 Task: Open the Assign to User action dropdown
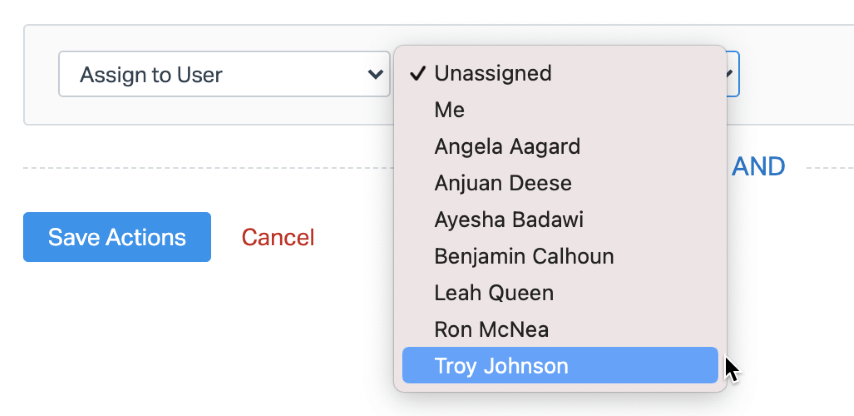[x=224, y=75]
